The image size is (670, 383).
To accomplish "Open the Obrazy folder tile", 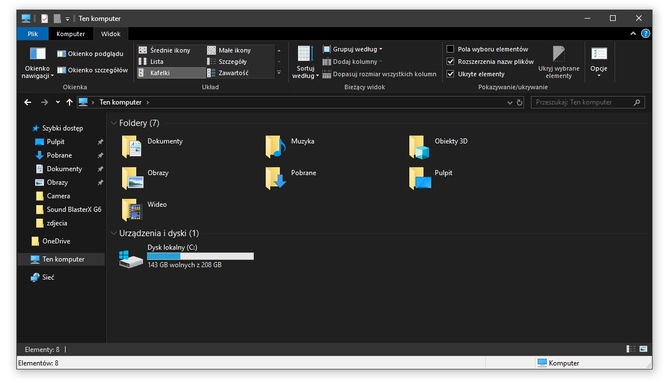I will (145, 178).
